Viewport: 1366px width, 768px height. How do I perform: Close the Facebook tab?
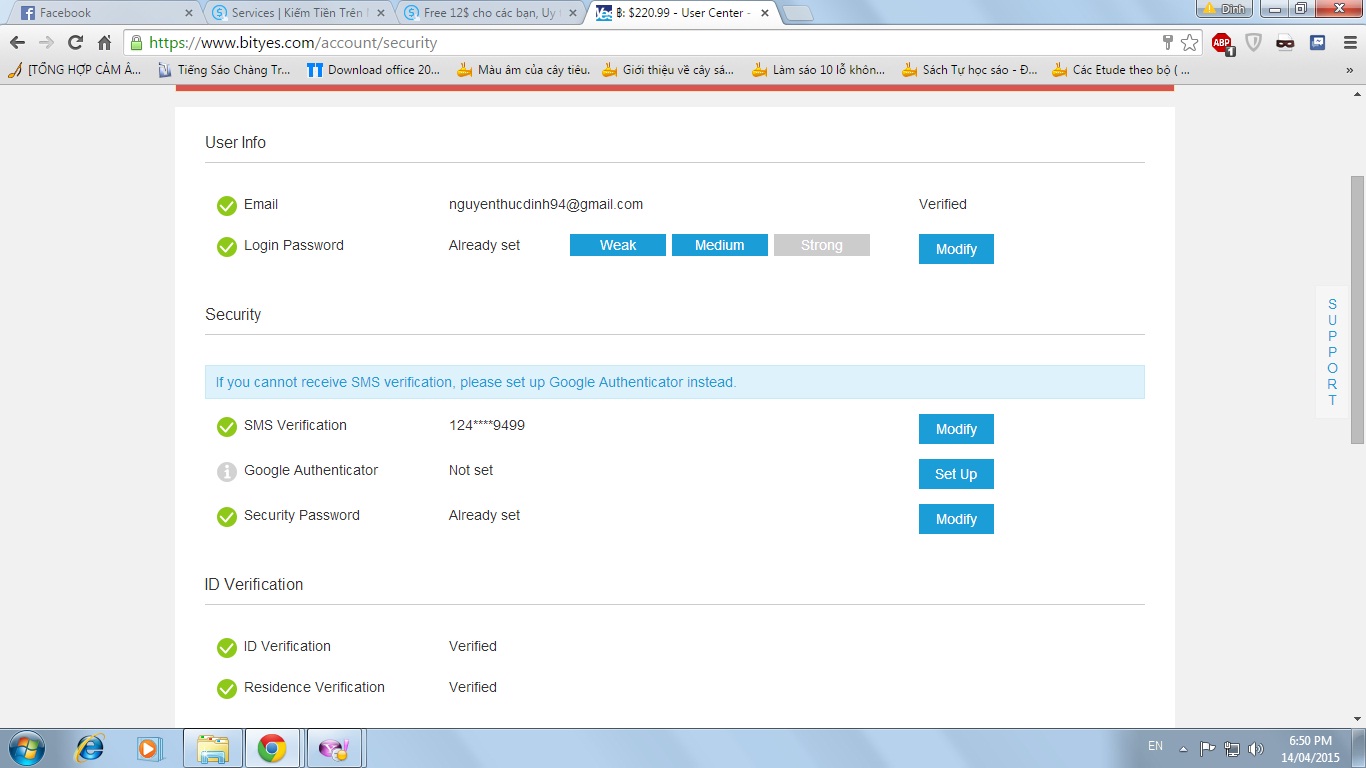pos(189,13)
